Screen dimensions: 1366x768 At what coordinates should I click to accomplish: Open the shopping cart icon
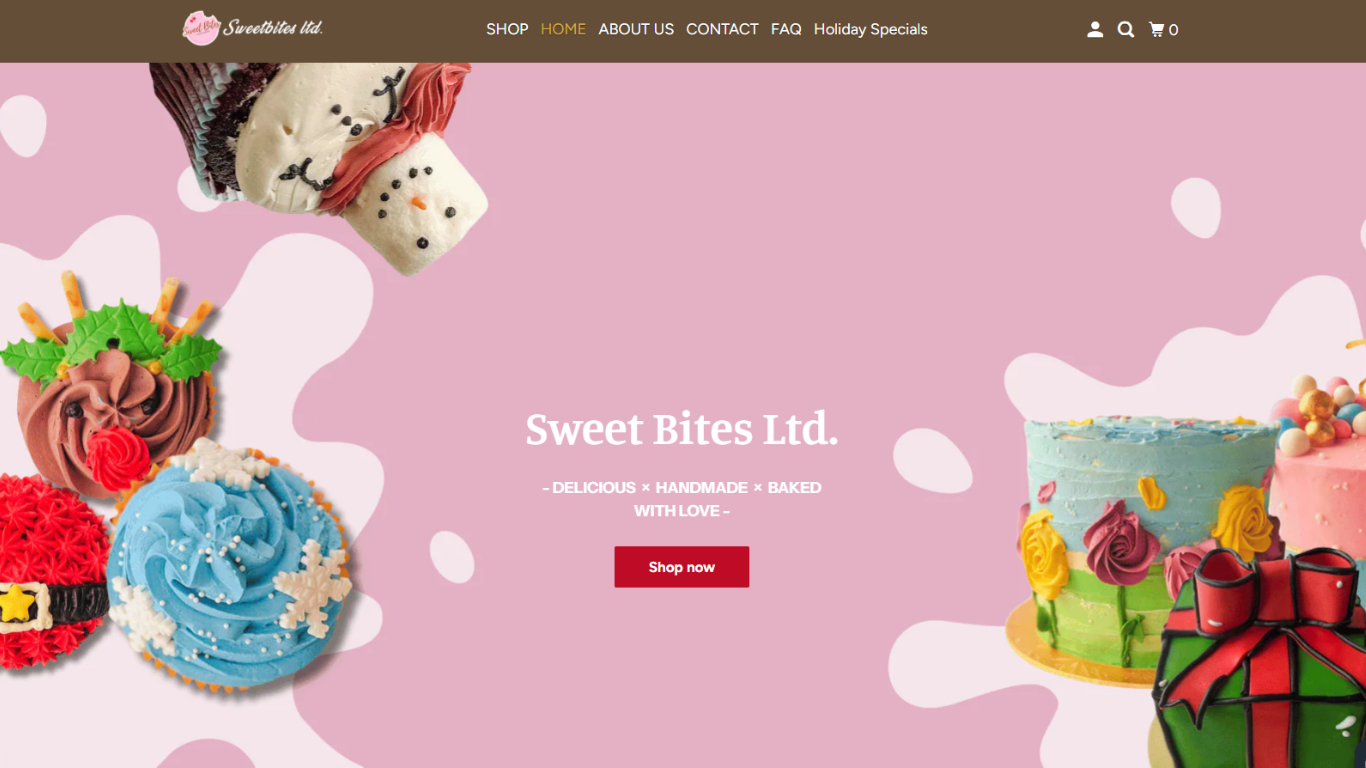click(x=1157, y=30)
